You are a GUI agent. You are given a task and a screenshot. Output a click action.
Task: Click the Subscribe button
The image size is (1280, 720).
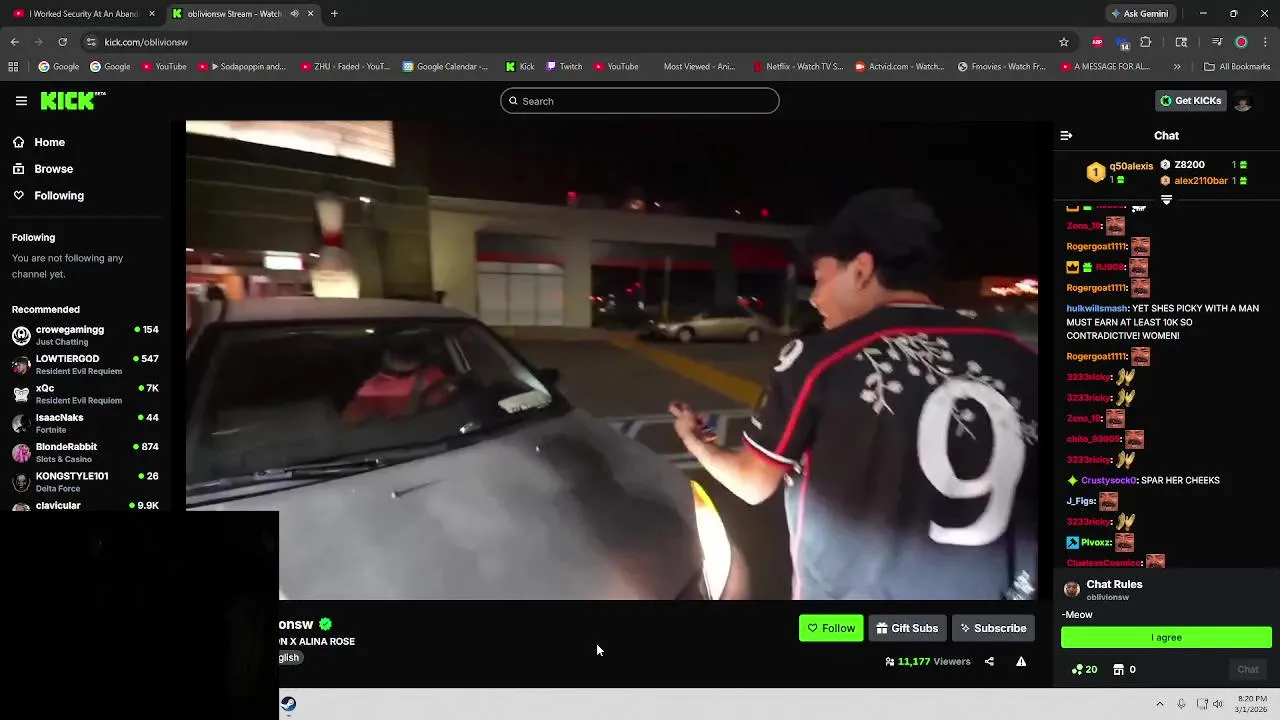tap(993, 628)
